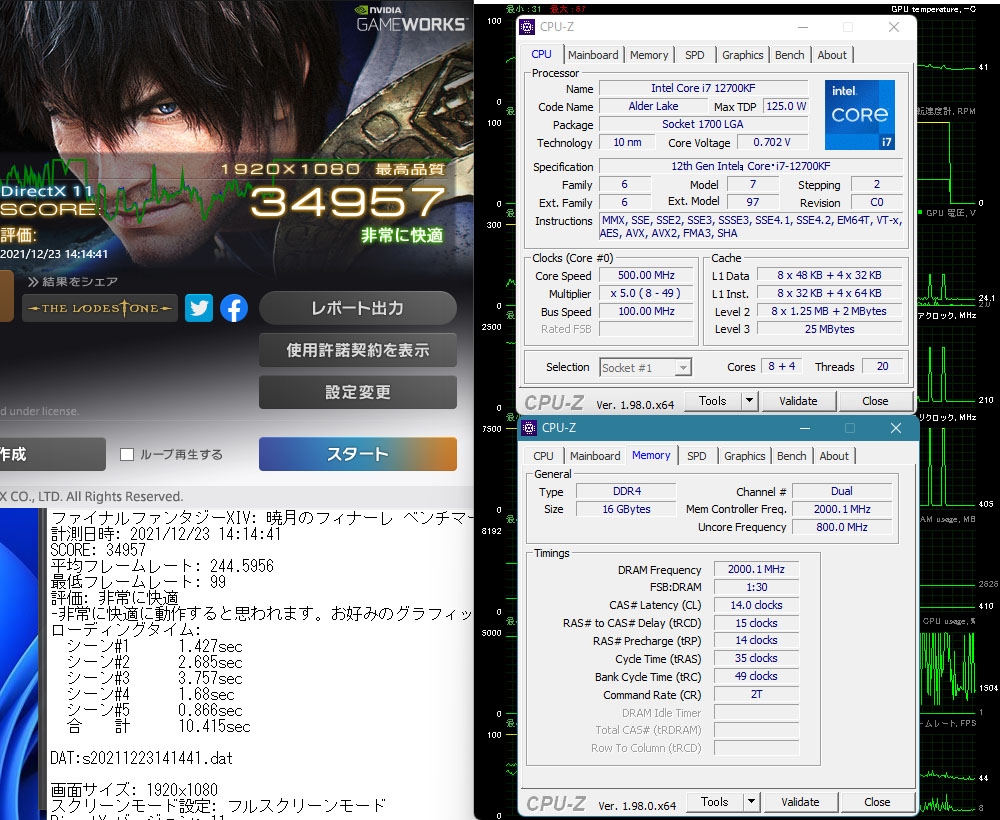The width and height of the screenshot is (1000, 820).
Task: Switch to CPU tab in lower CPU-Z
Action: point(543,456)
